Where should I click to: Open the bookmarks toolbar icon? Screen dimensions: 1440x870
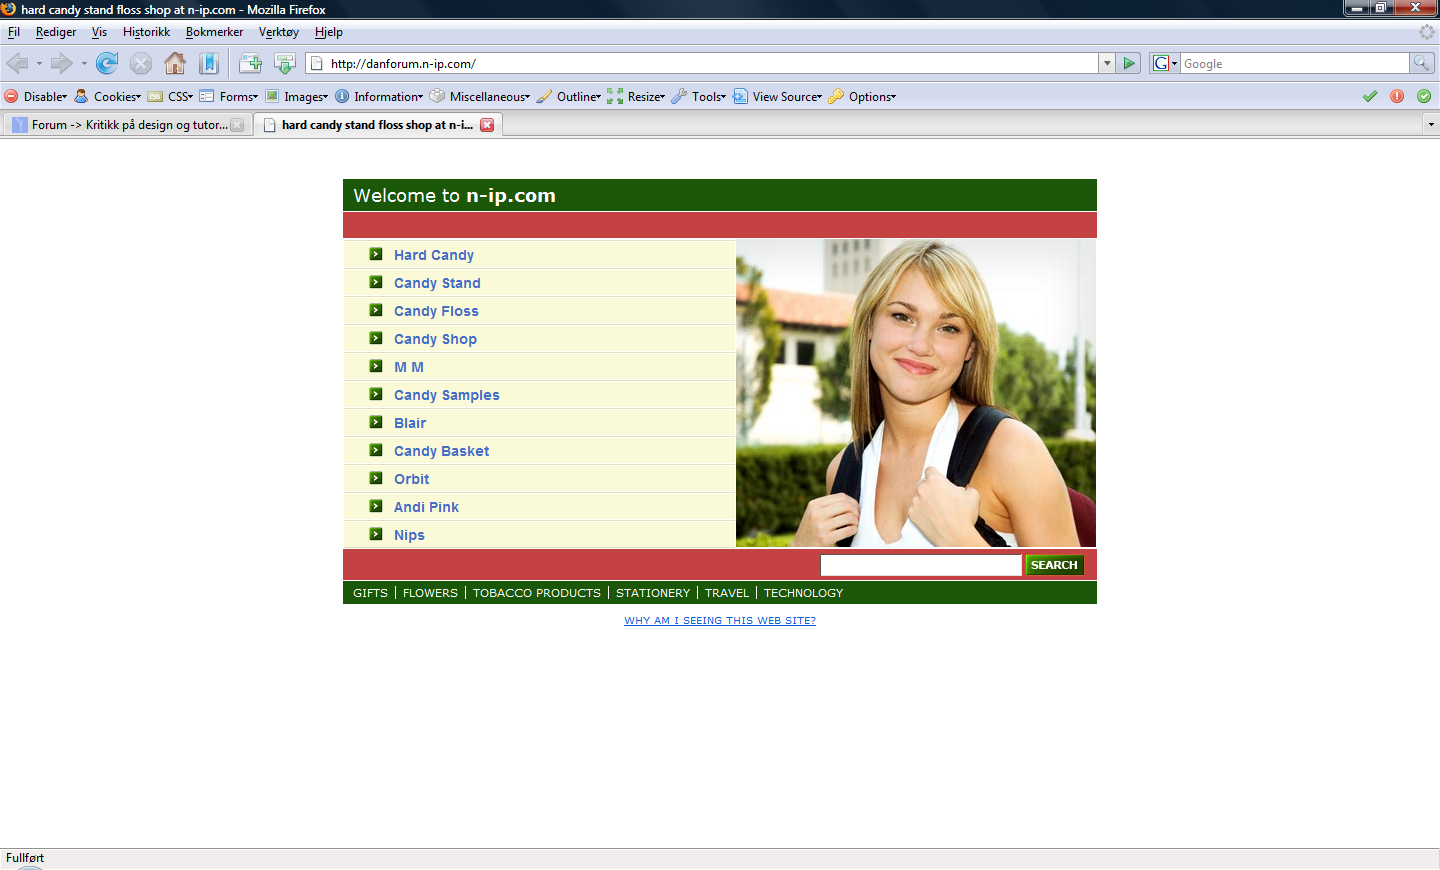[x=208, y=64]
